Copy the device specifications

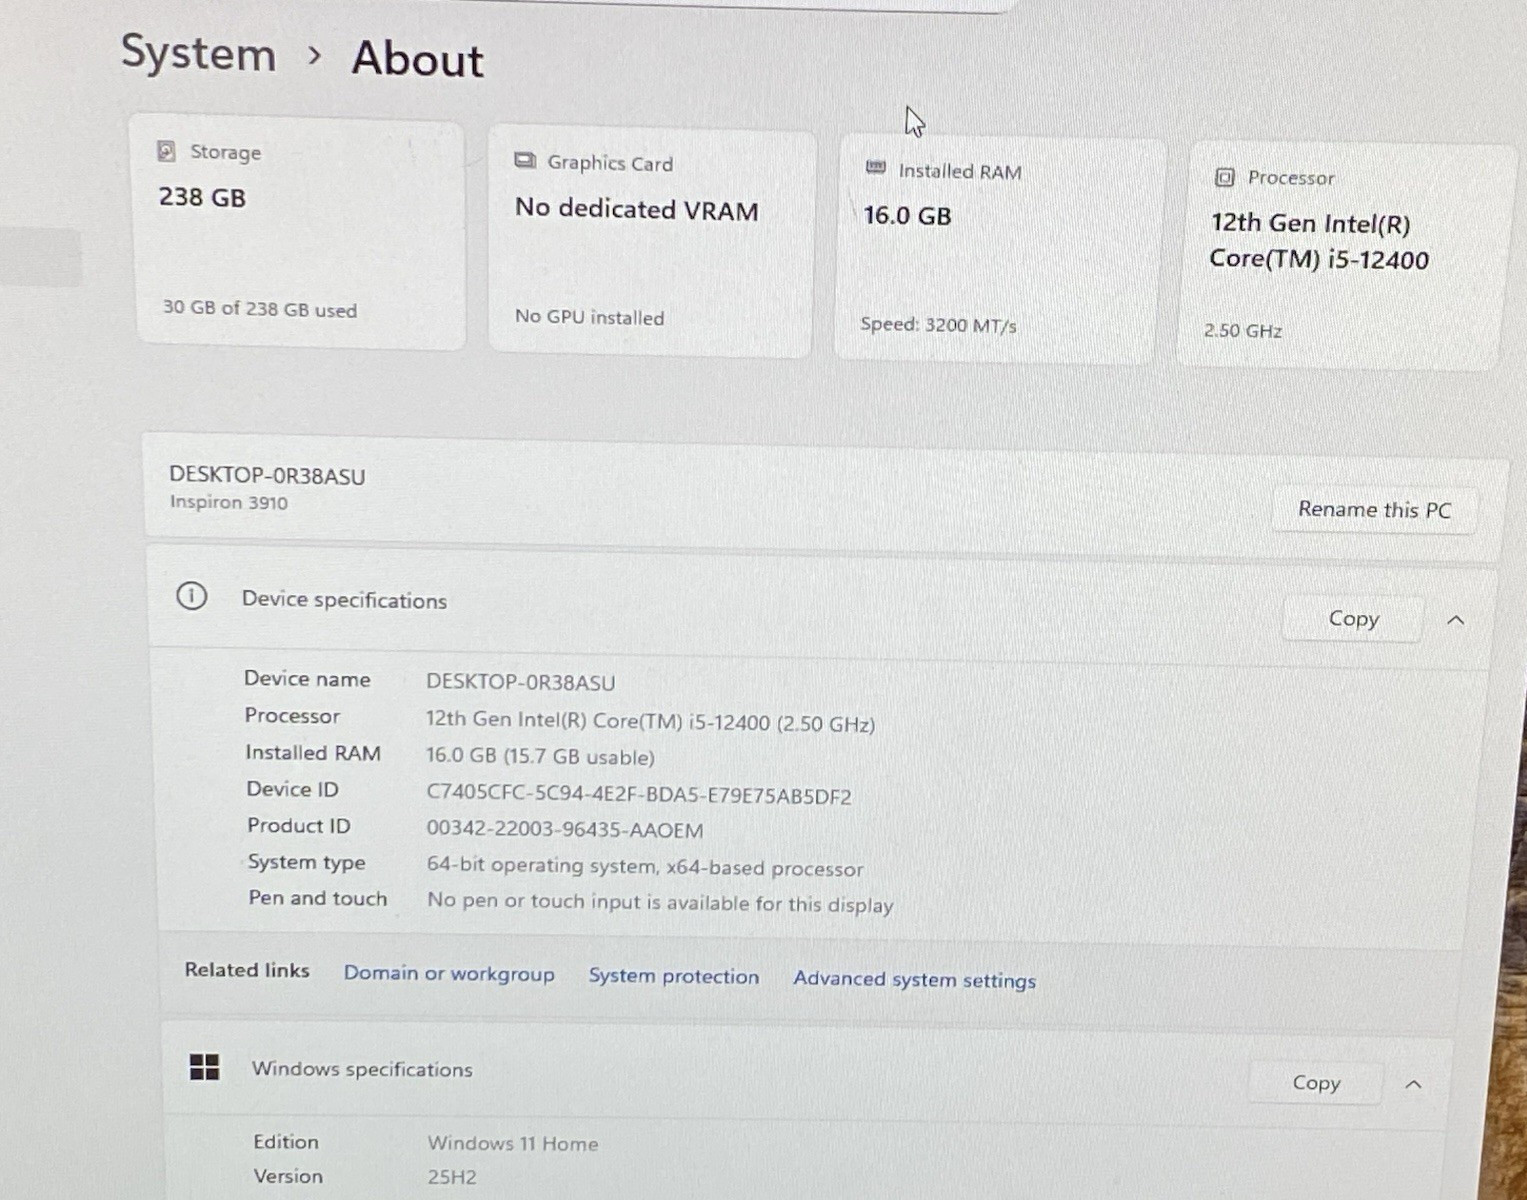pyautogui.click(x=1353, y=619)
